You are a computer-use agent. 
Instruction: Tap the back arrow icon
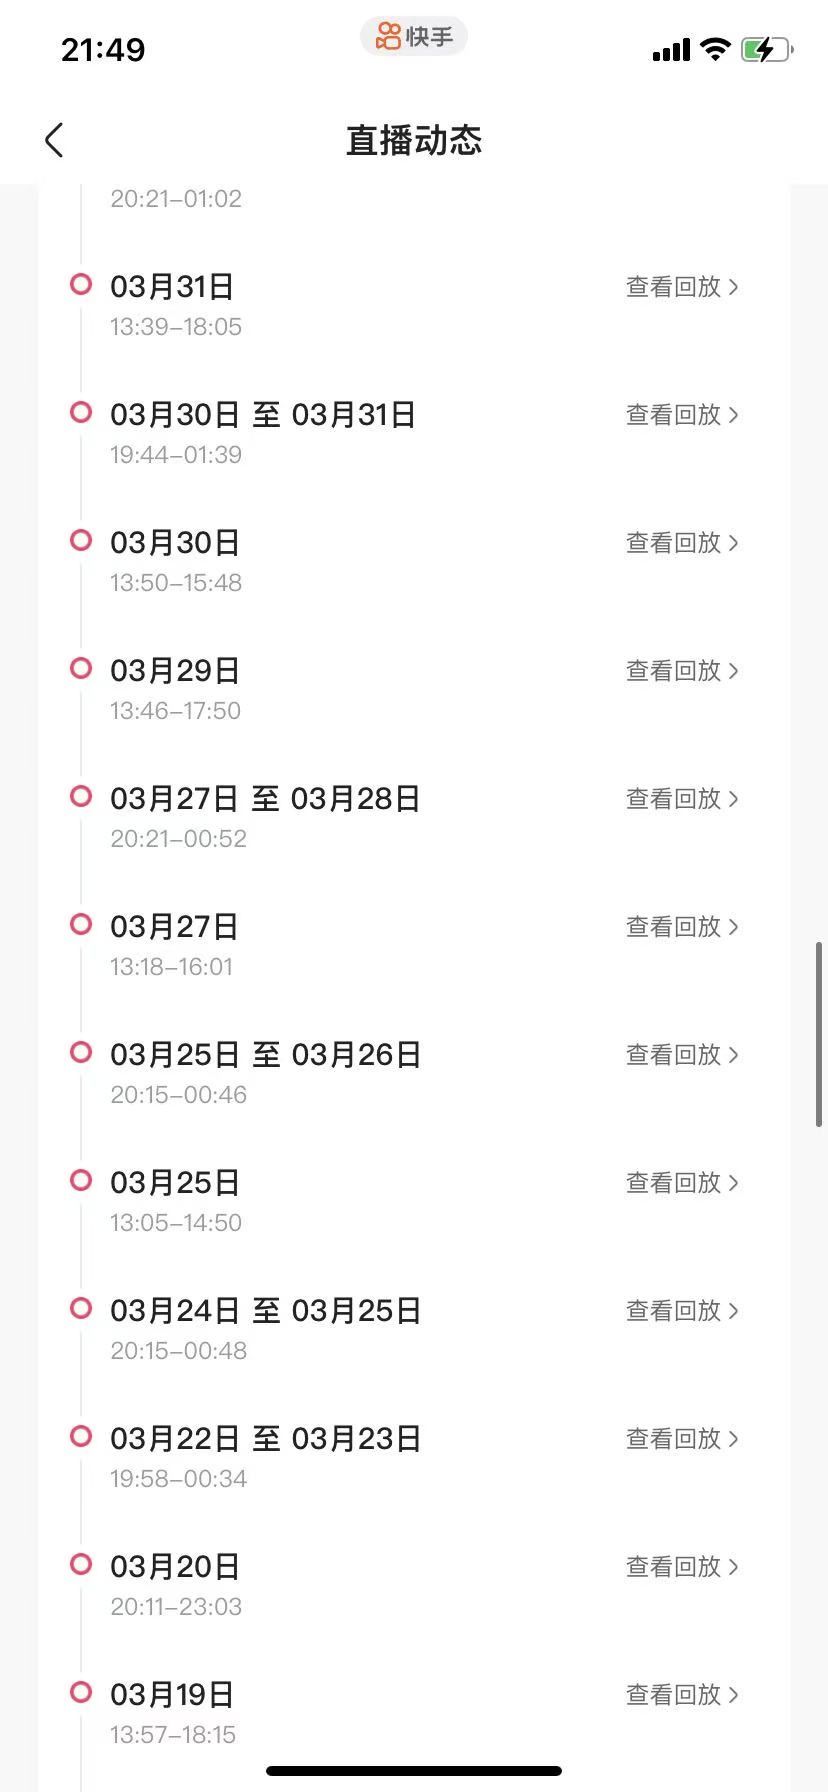(54, 140)
